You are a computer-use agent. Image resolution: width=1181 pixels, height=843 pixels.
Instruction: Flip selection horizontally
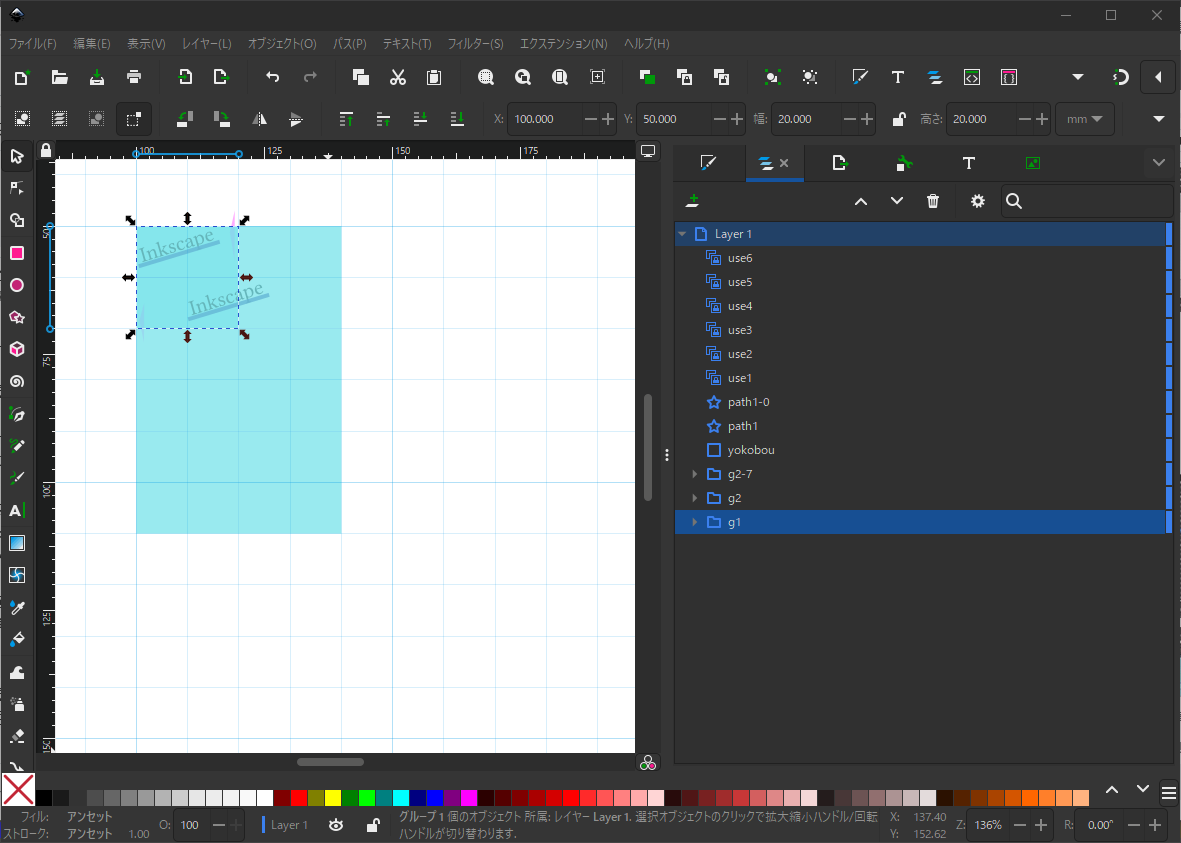pyautogui.click(x=260, y=119)
